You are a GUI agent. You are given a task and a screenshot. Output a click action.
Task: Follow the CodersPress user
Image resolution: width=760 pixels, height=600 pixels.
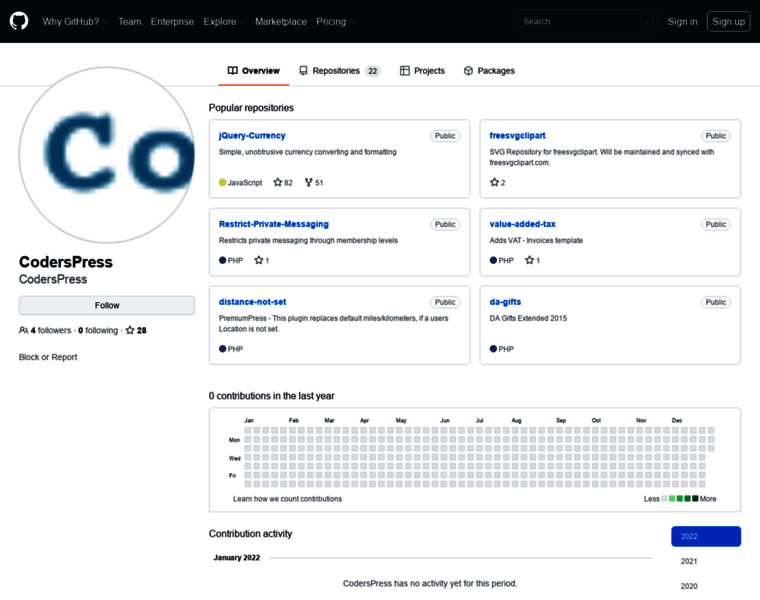pyautogui.click(x=107, y=305)
